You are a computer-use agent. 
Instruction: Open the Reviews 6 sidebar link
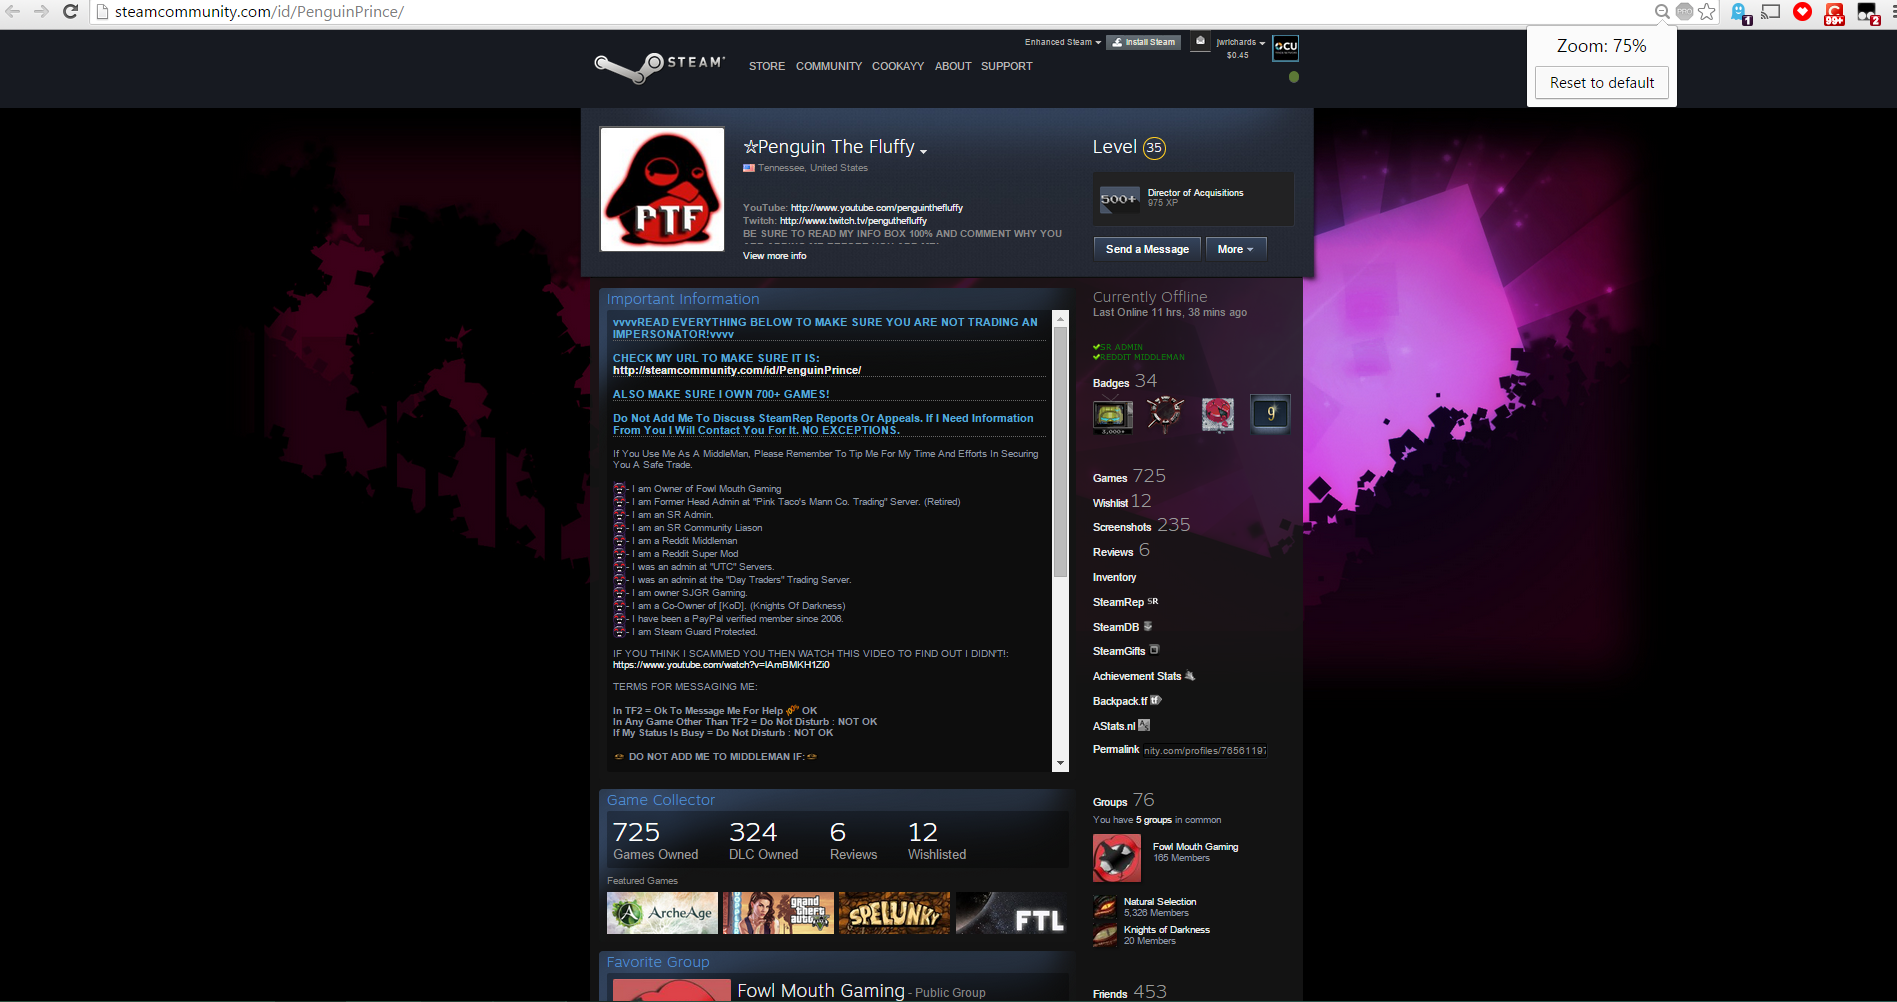pos(1121,550)
